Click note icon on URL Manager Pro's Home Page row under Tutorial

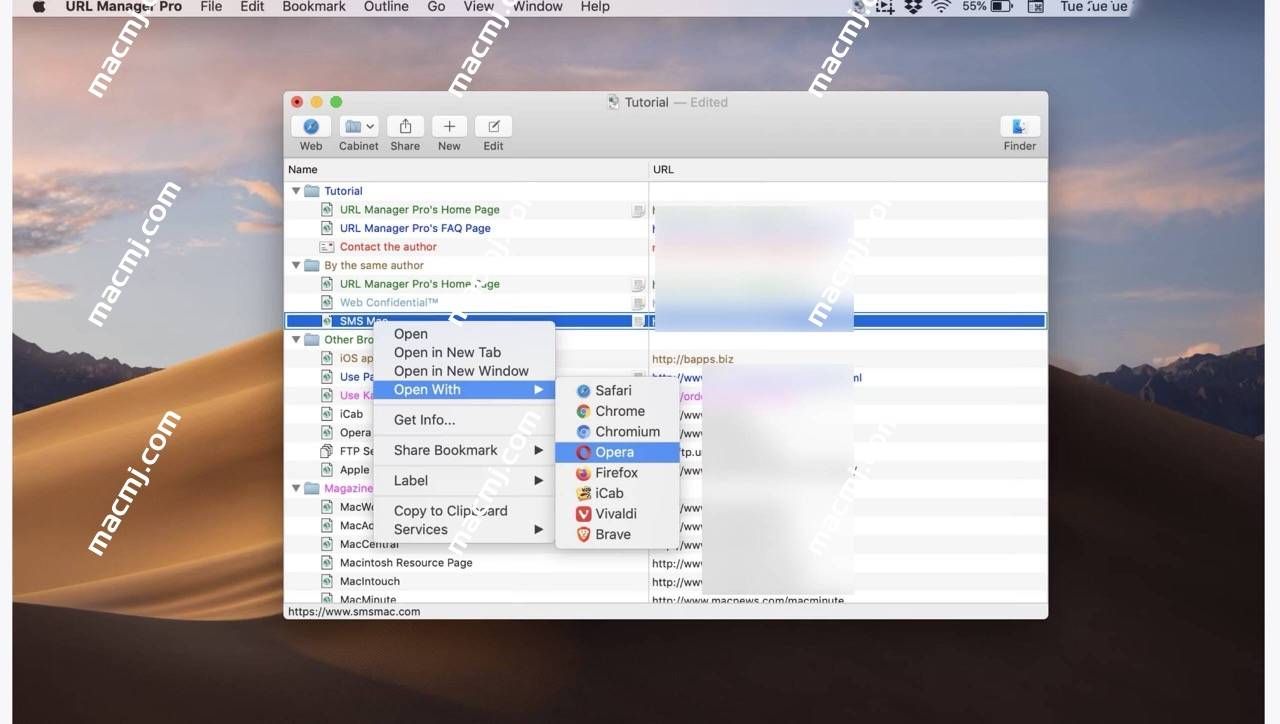pyautogui.click(x=638, y=210)
